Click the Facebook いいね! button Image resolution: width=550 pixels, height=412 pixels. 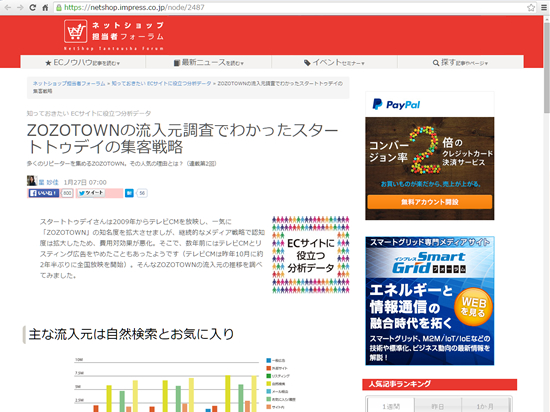[43, 193]
